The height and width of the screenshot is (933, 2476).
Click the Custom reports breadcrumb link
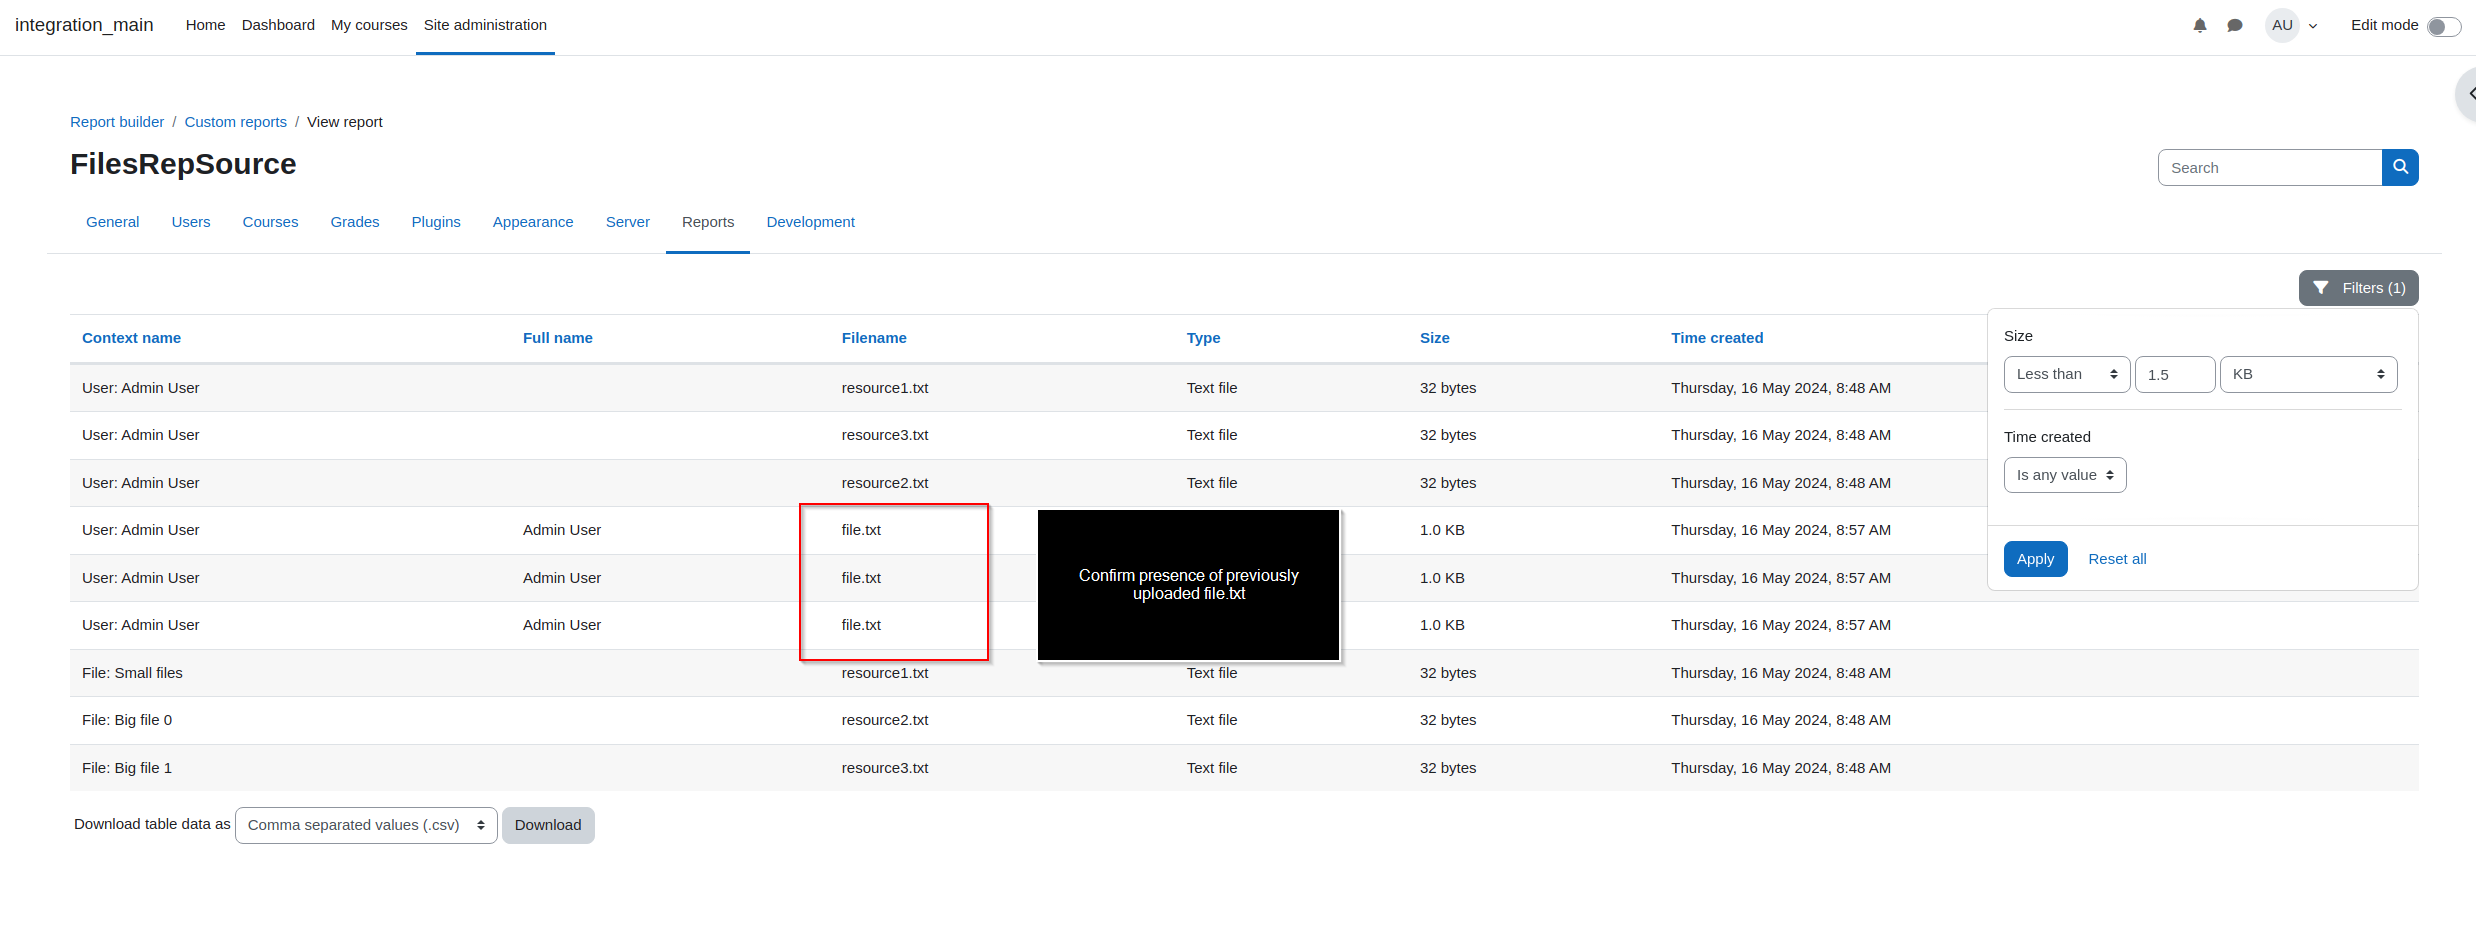point(236,122)
